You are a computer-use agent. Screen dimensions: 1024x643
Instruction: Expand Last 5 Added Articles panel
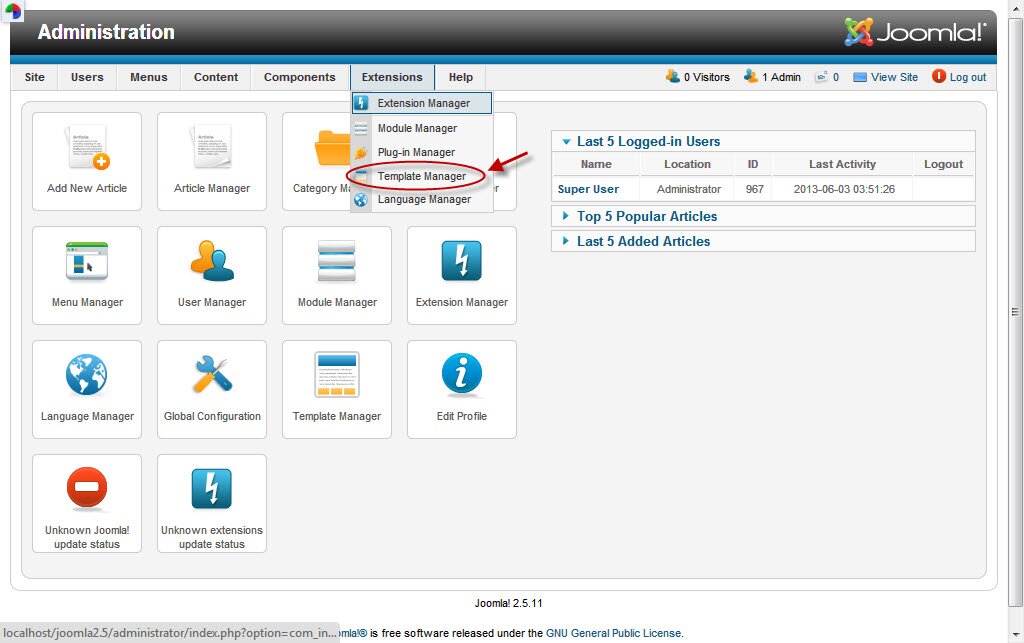pyautogui.click(x=643, y=241)
